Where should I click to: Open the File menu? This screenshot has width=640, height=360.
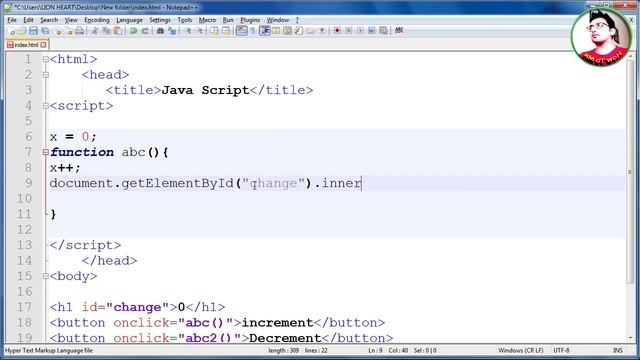click(x=12, y=20)
